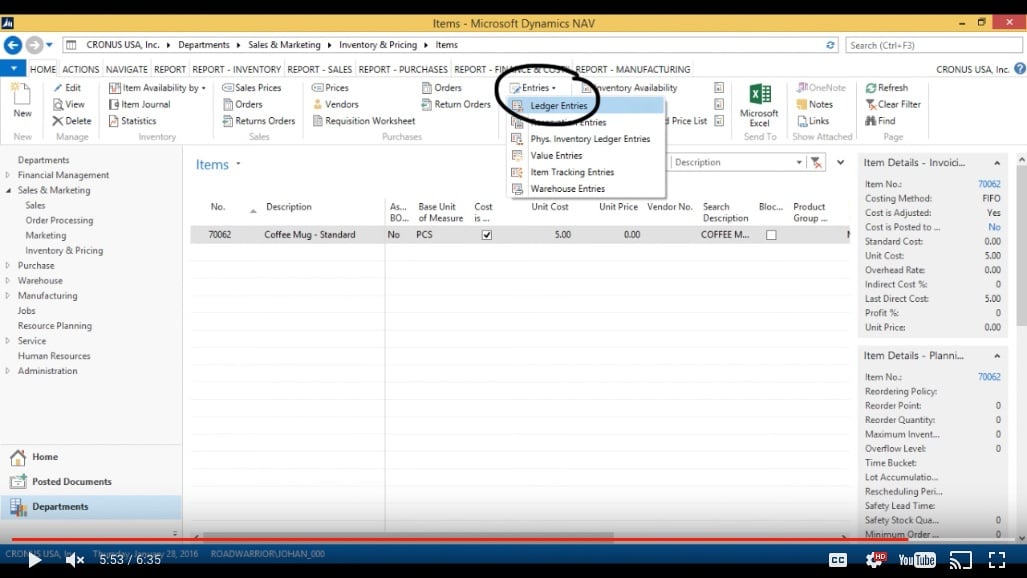Open Item No. 70062 link in Invoicing

[989, 184]
